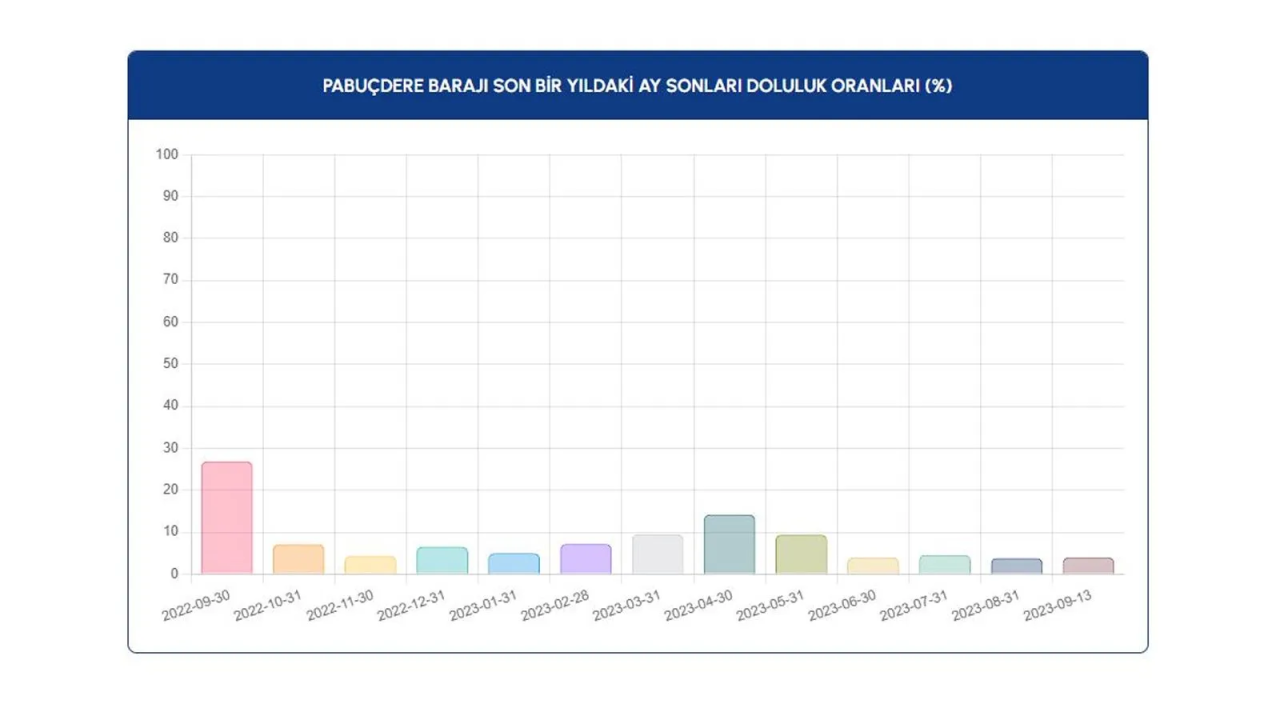Click the pale yellow bar for 2023-06-30
The height and width of the screenshot is (720, 1280).
click(873, 566)
